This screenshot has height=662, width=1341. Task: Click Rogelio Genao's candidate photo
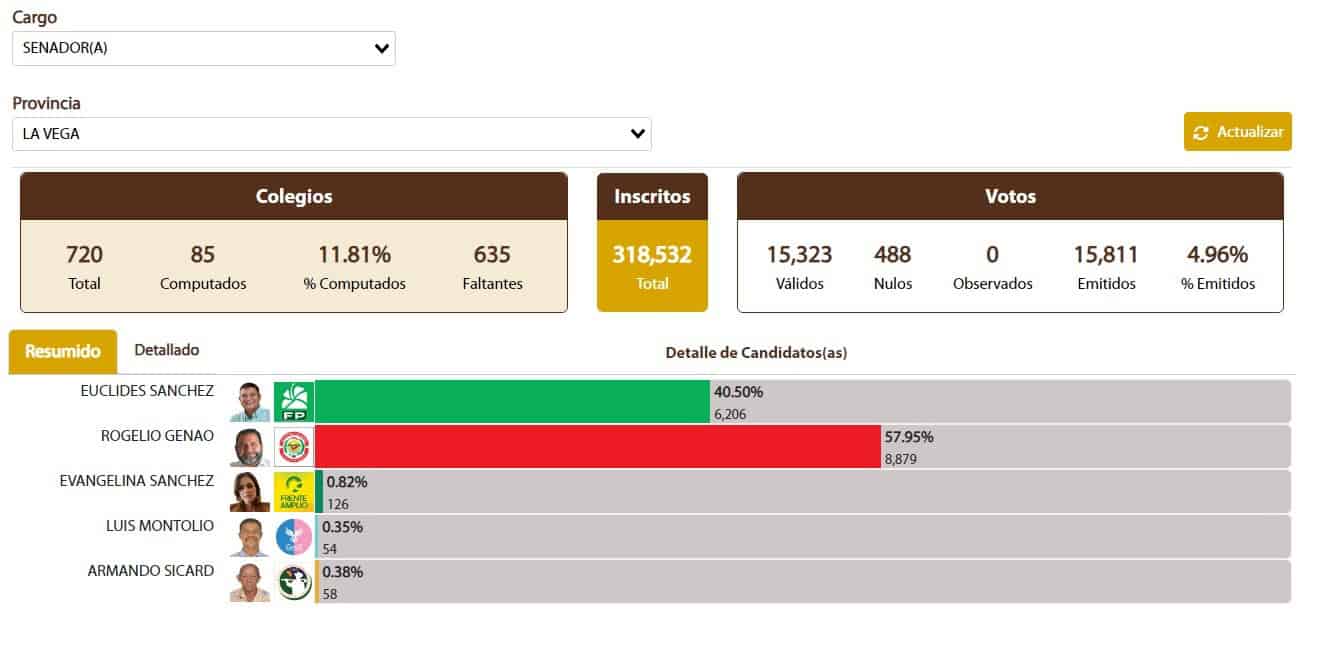tap(250, 446)
